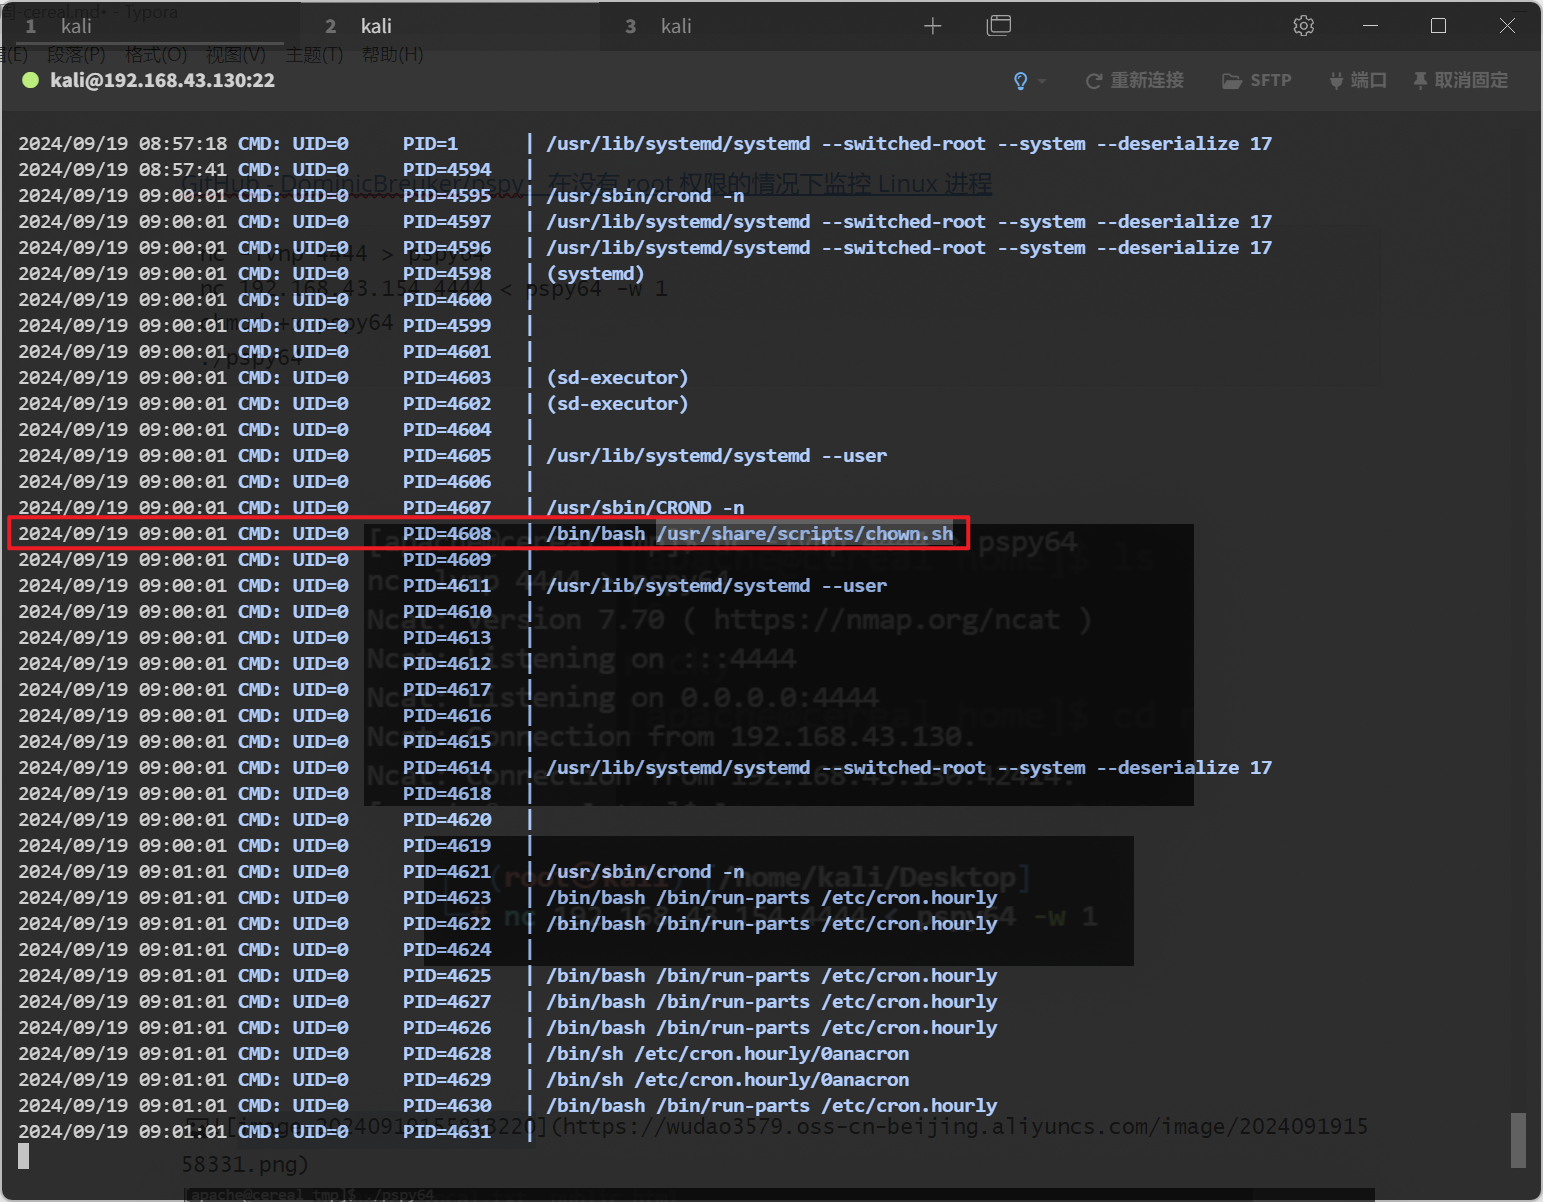
Task: Click the kali@192.168.43.130:22 host label
Action: pyautogui.click(x=162, y=80)
